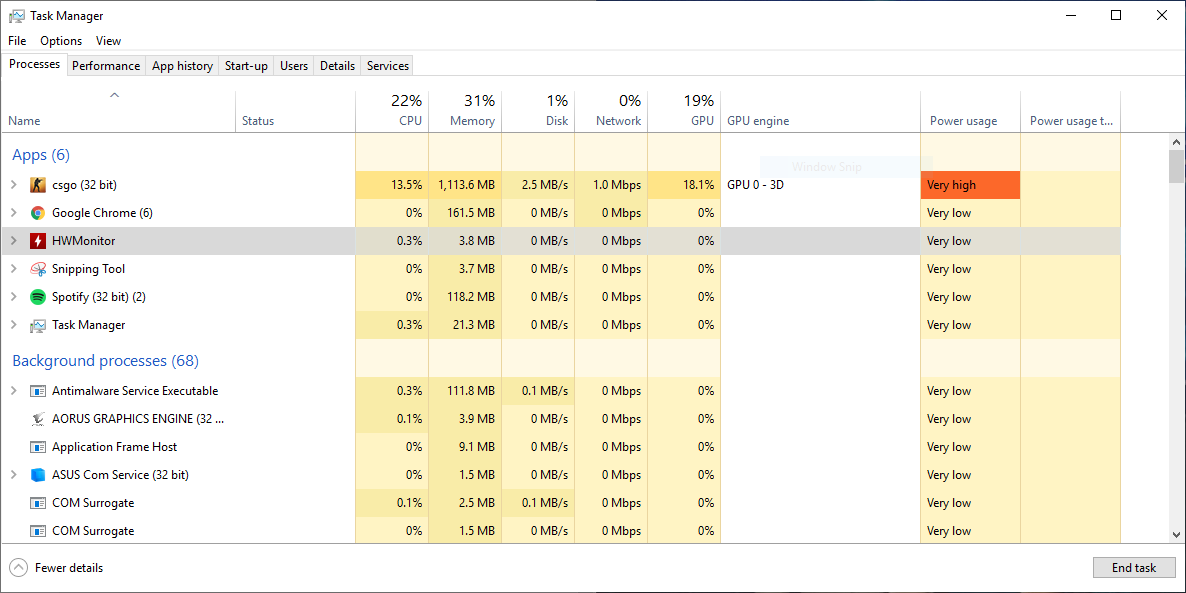This screenshot has height=593, width=1186.
Task: Sort by the Status column header
Action: click(x=296, y=111)
